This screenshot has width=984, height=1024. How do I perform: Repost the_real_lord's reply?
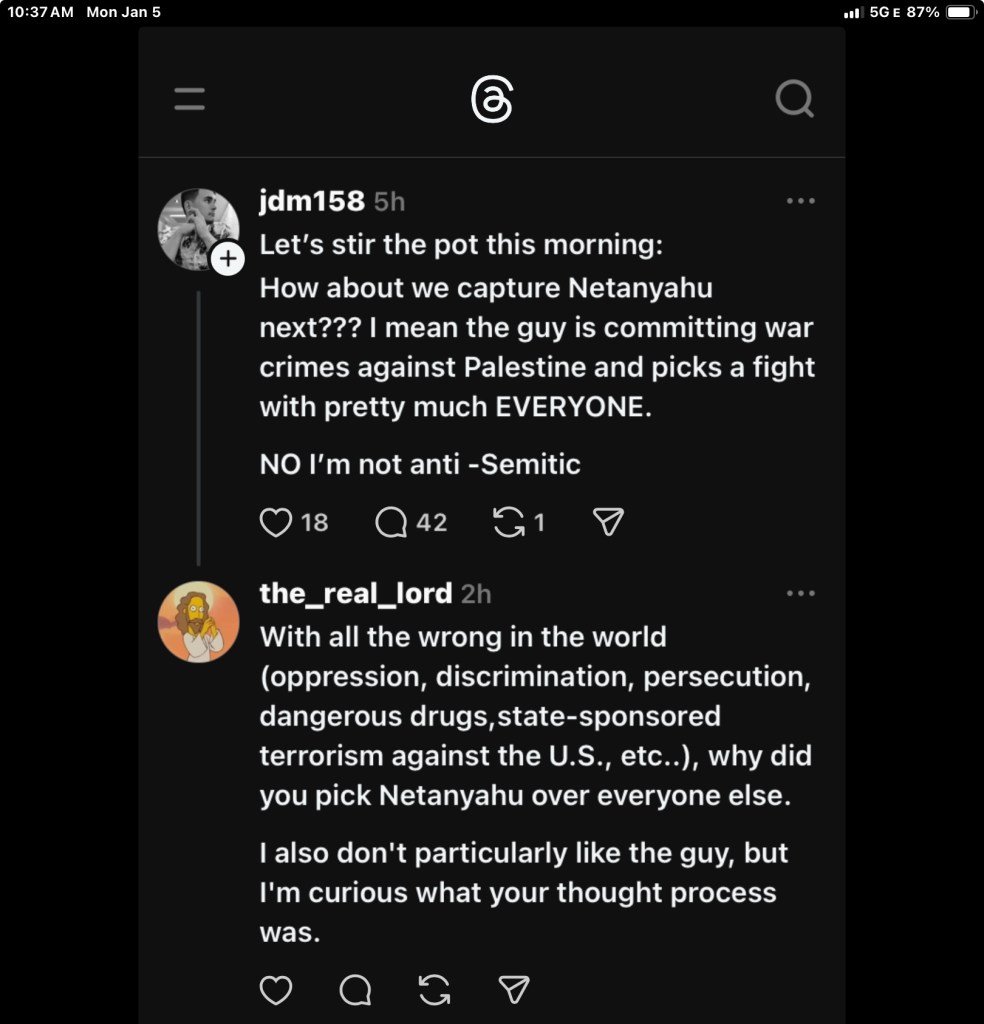(x=434, y=990)
